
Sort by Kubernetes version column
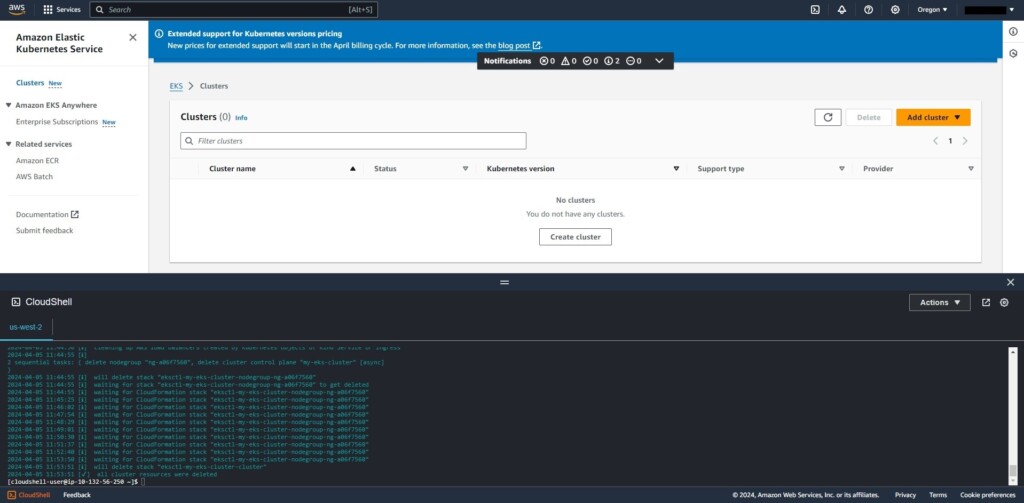(x=676, y=169)
